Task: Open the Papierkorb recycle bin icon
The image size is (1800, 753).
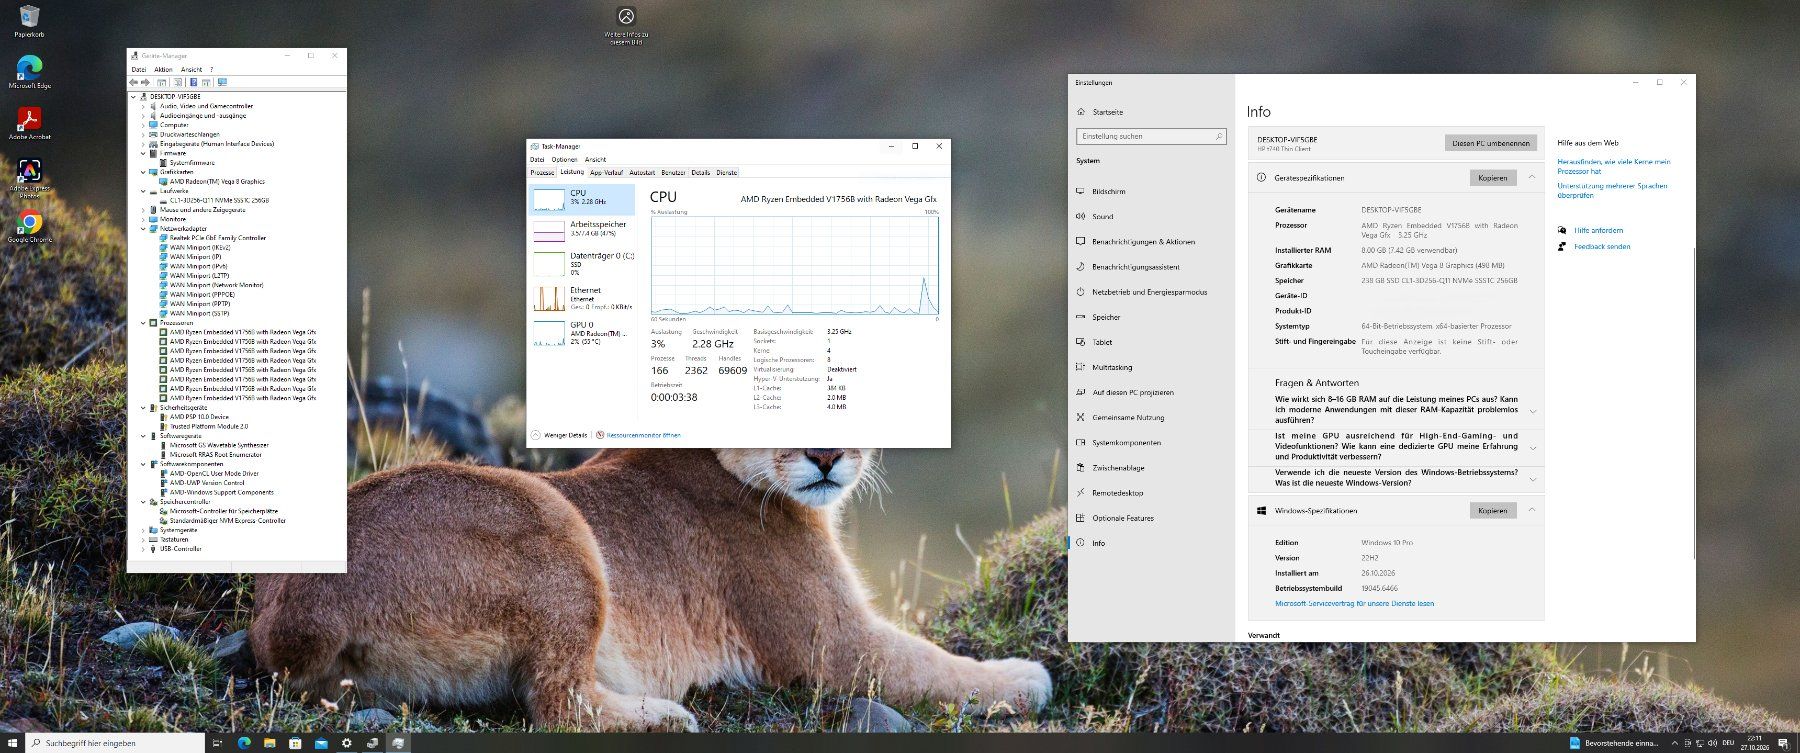Action: (29, 19)
